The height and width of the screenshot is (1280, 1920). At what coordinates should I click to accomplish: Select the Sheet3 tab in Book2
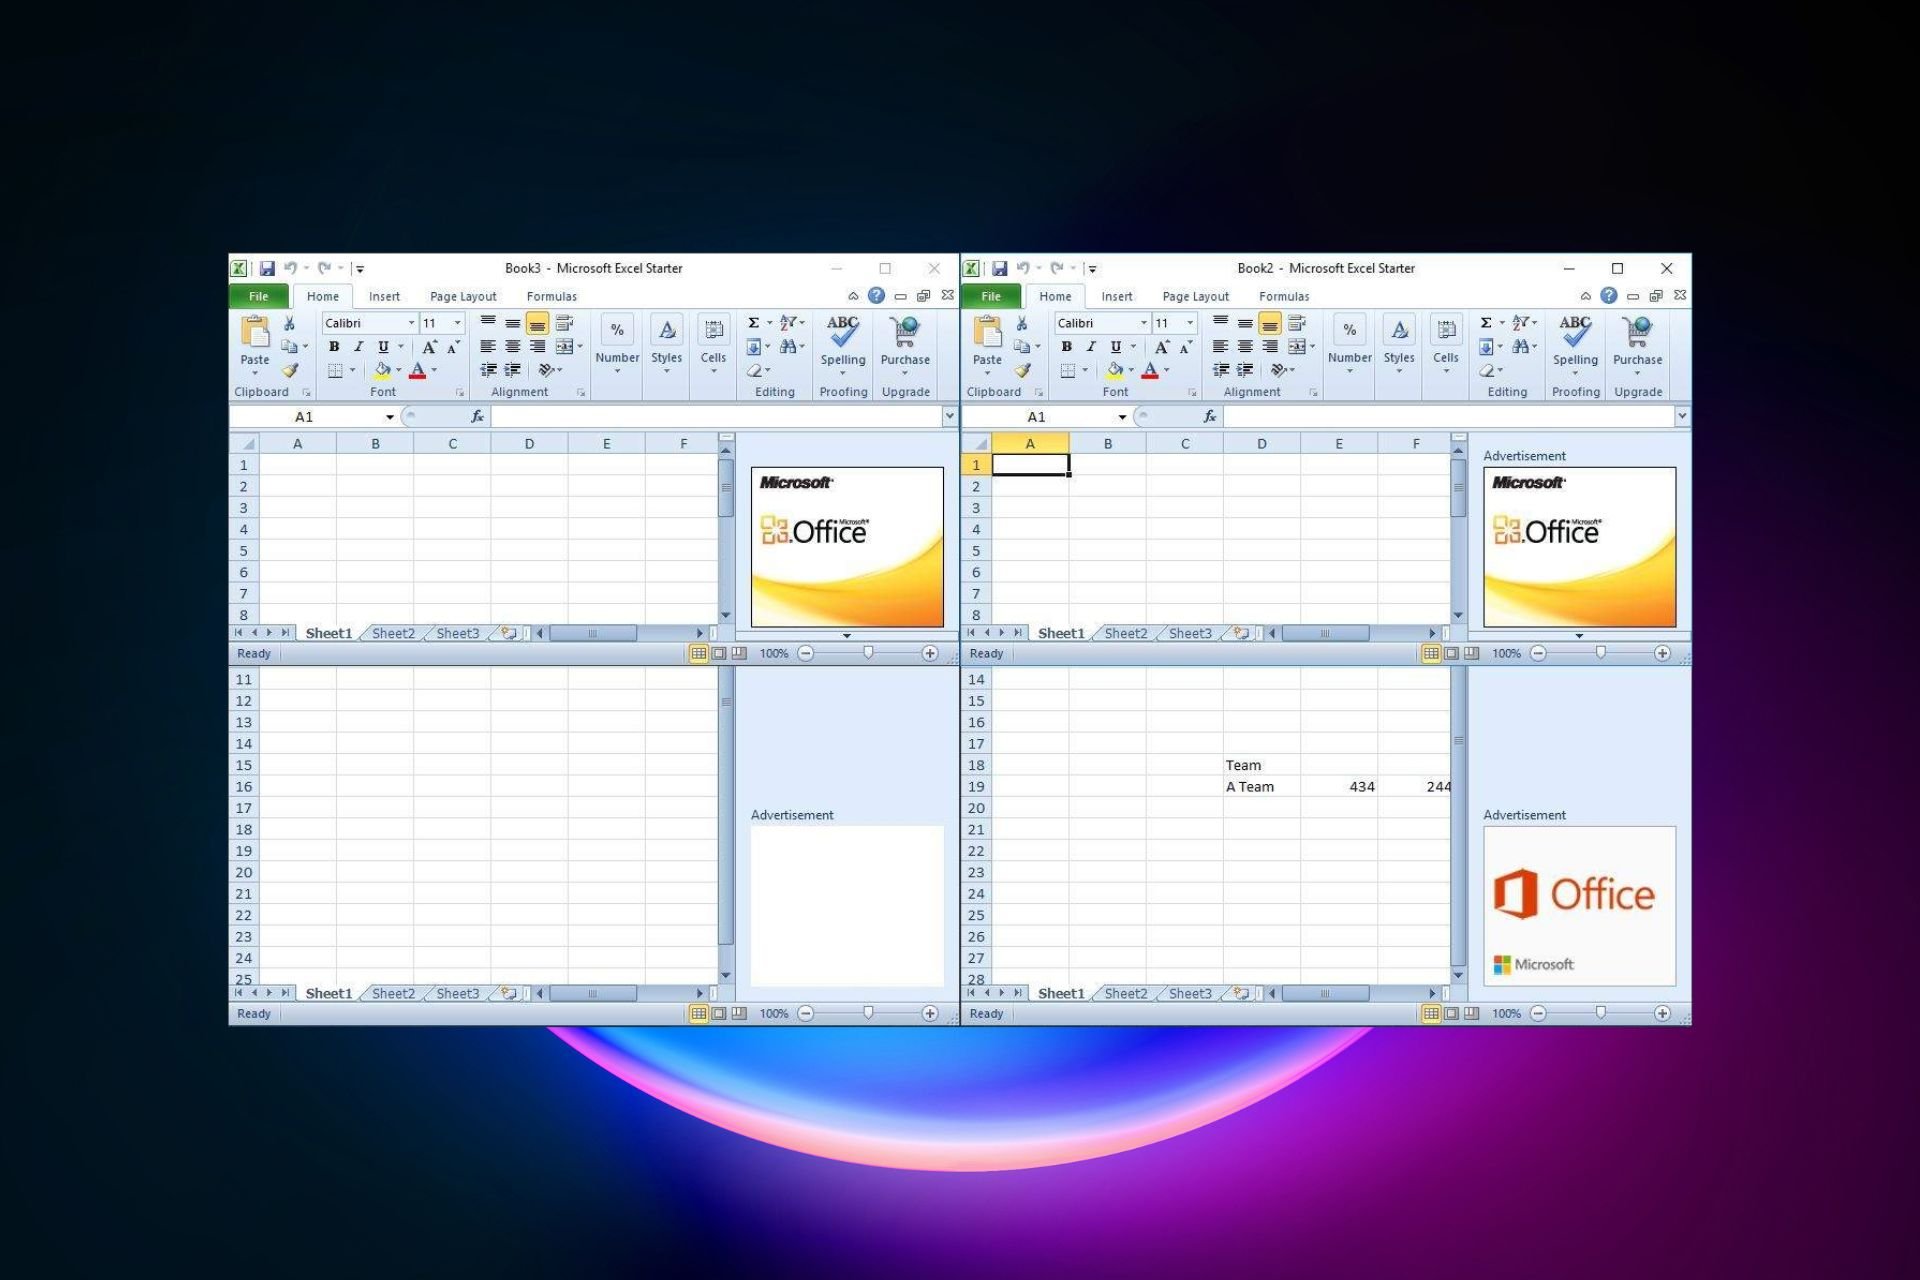point(1190,633)
